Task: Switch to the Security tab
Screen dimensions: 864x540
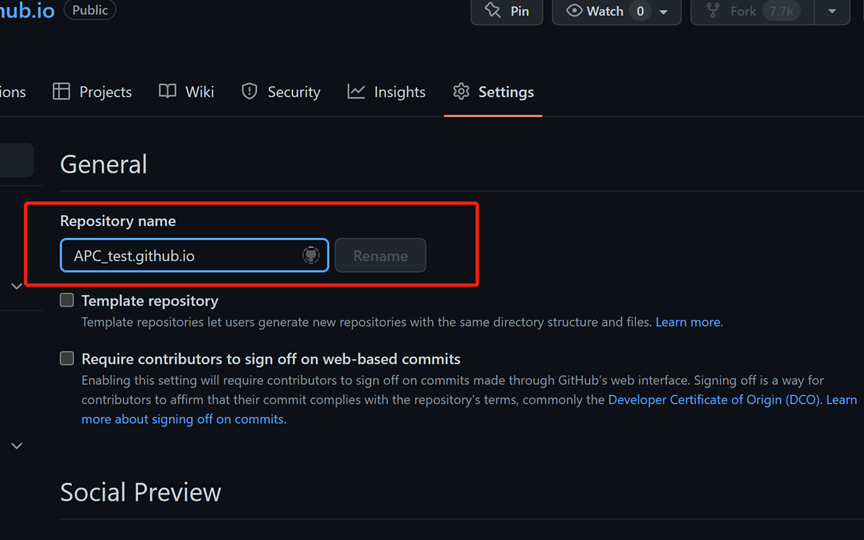Action: [x=281, y=91]
